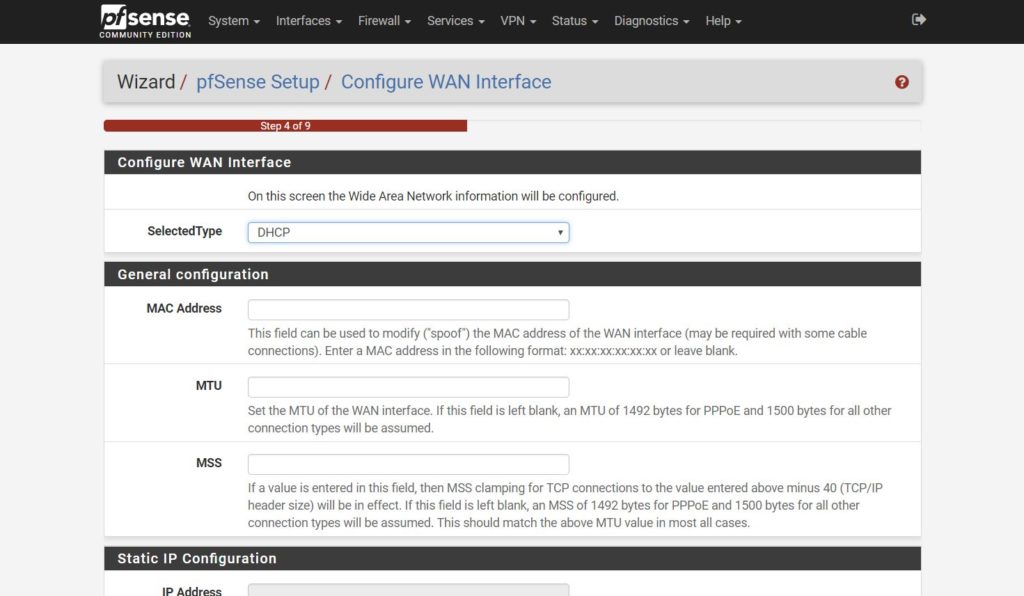Click the pfSense Community Edition logo

tap(145, 22)
